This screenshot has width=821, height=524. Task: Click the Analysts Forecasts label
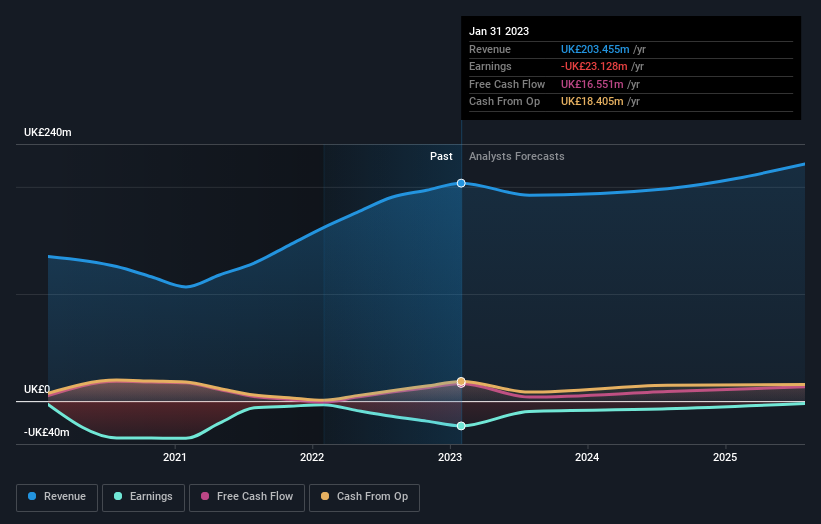(x=517, y=157)
